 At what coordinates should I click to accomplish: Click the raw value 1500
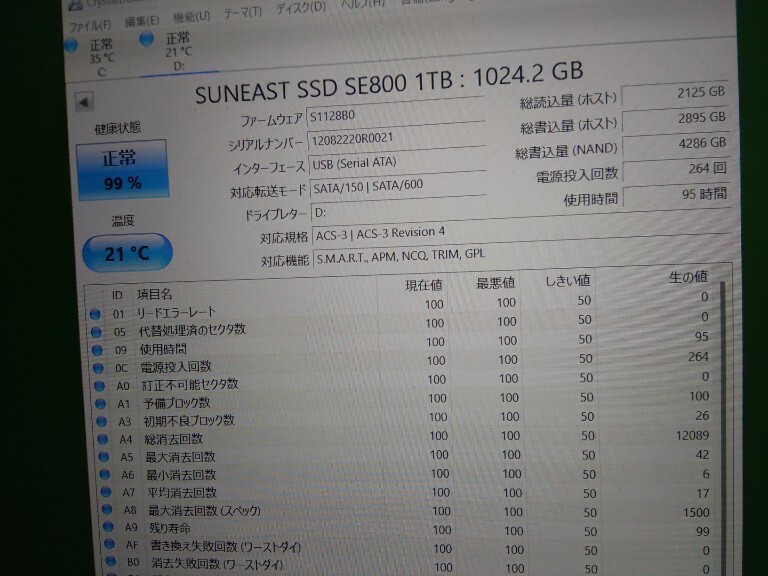[x=696, y=512]
